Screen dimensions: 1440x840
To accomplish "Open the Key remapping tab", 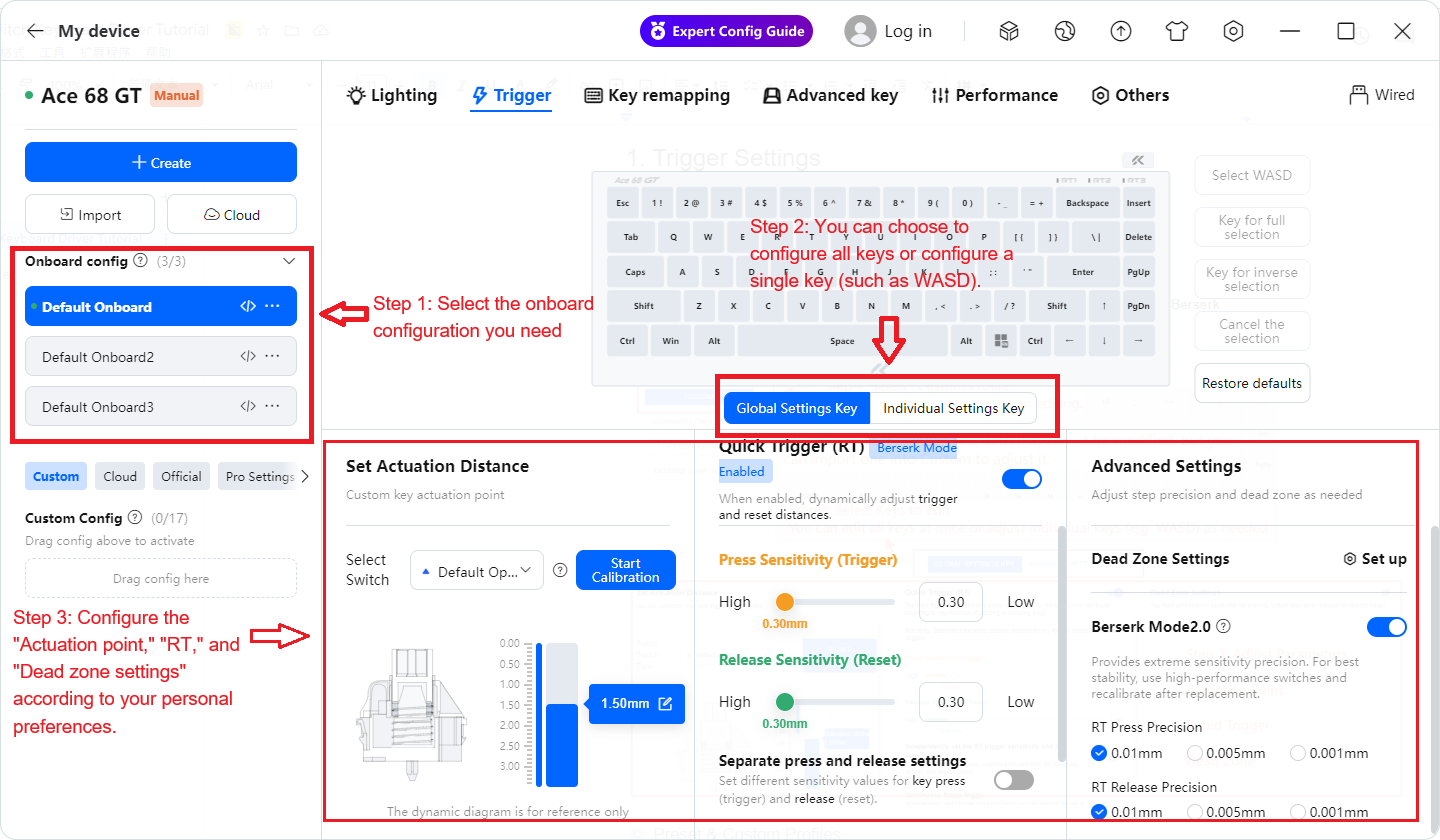I will click(x=657, y=95).
